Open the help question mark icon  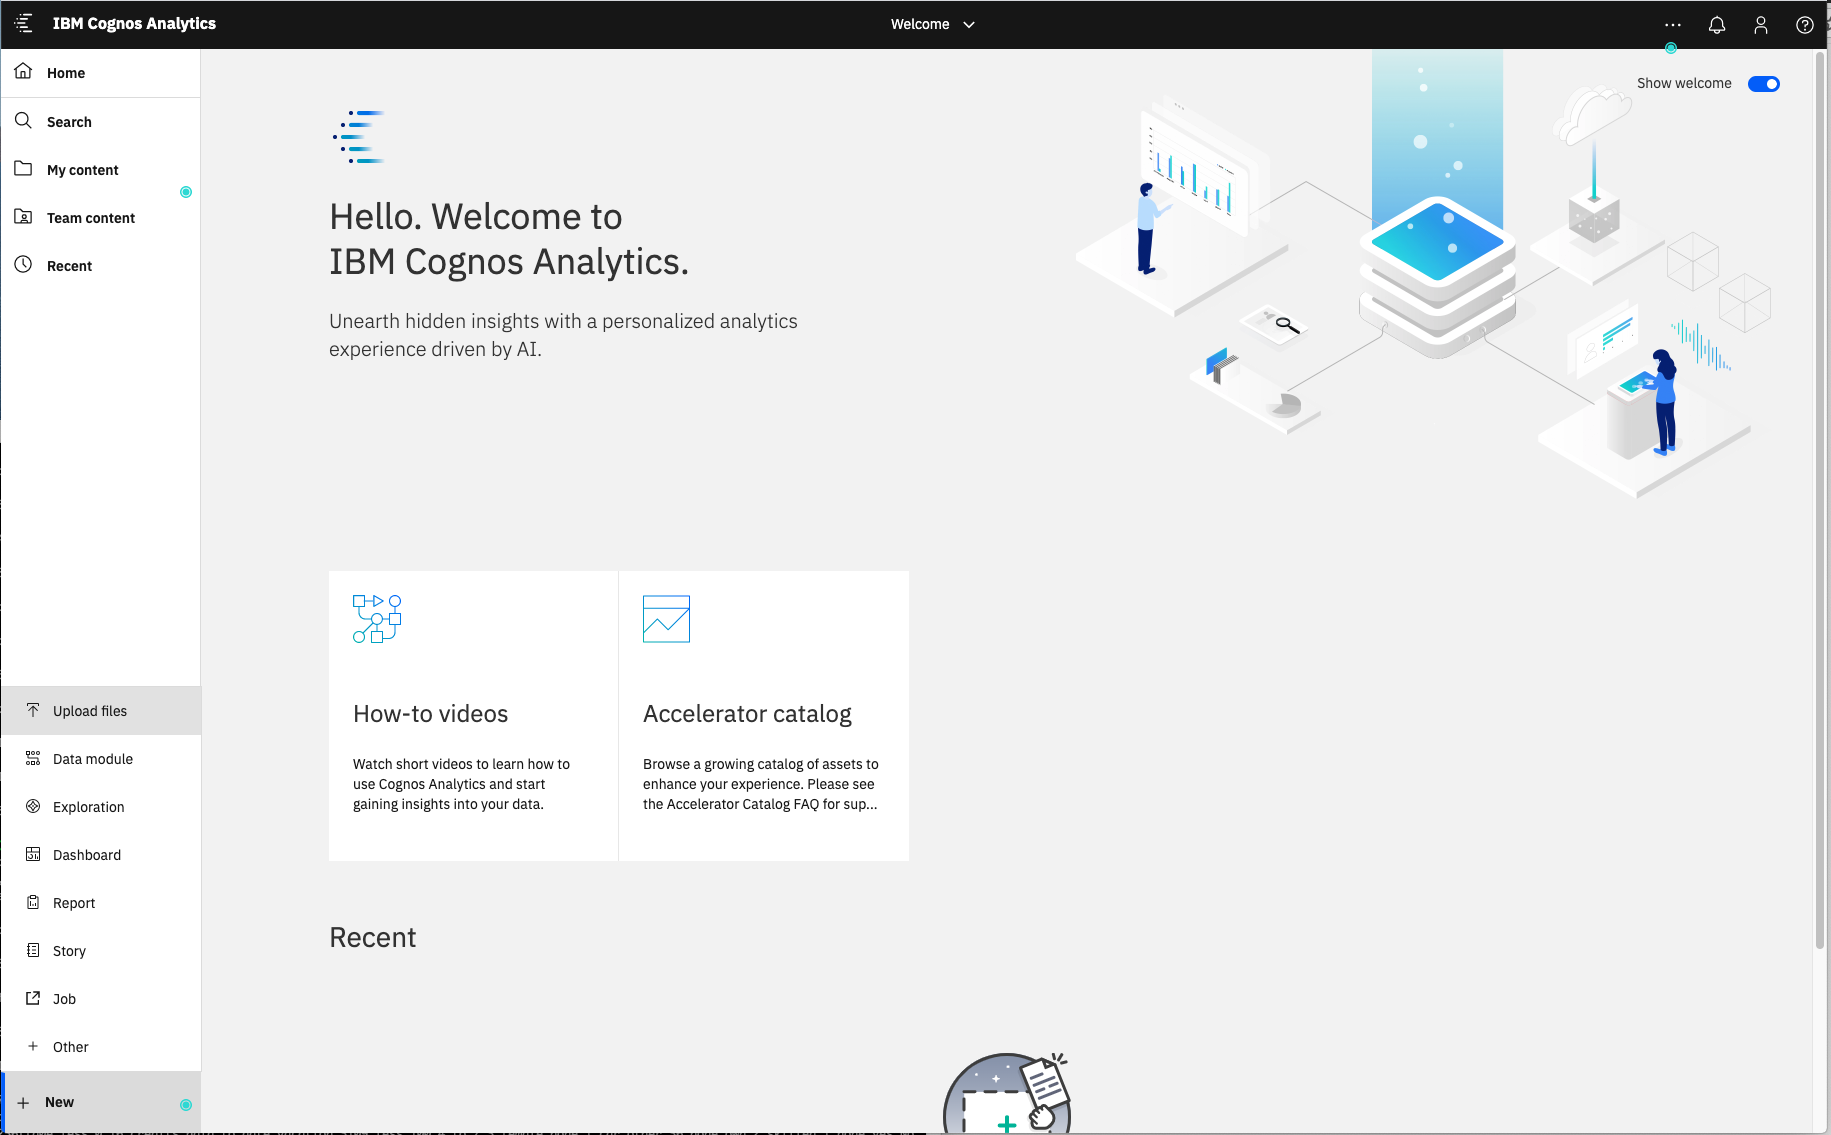click(1805, 24)
